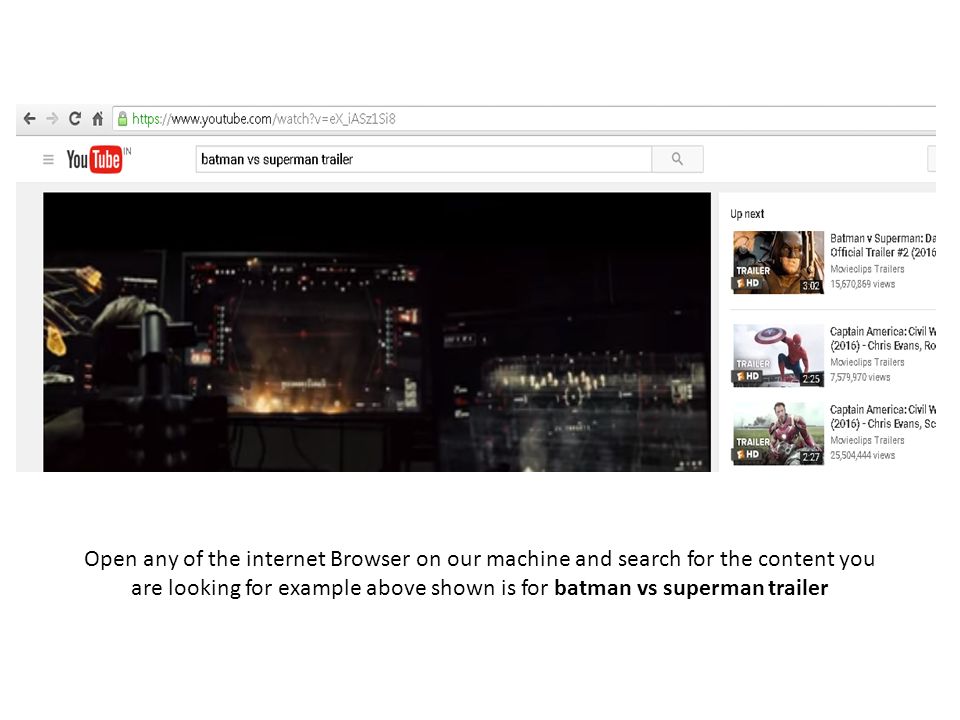Open Movieclips Trailers channel above 7,579,970 views

pos(867,362)
